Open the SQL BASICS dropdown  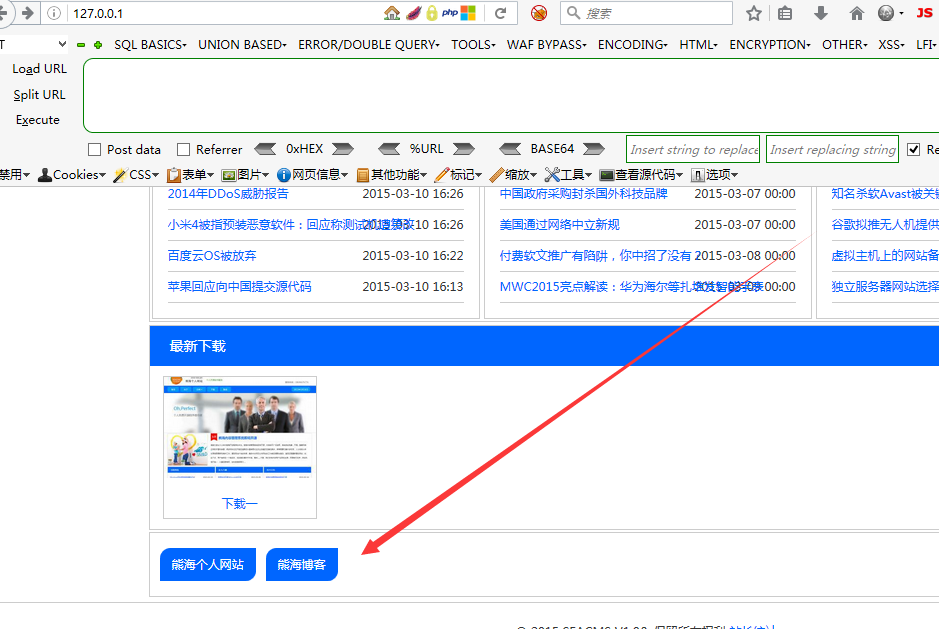pyautogui.click(x=148, y=44)
